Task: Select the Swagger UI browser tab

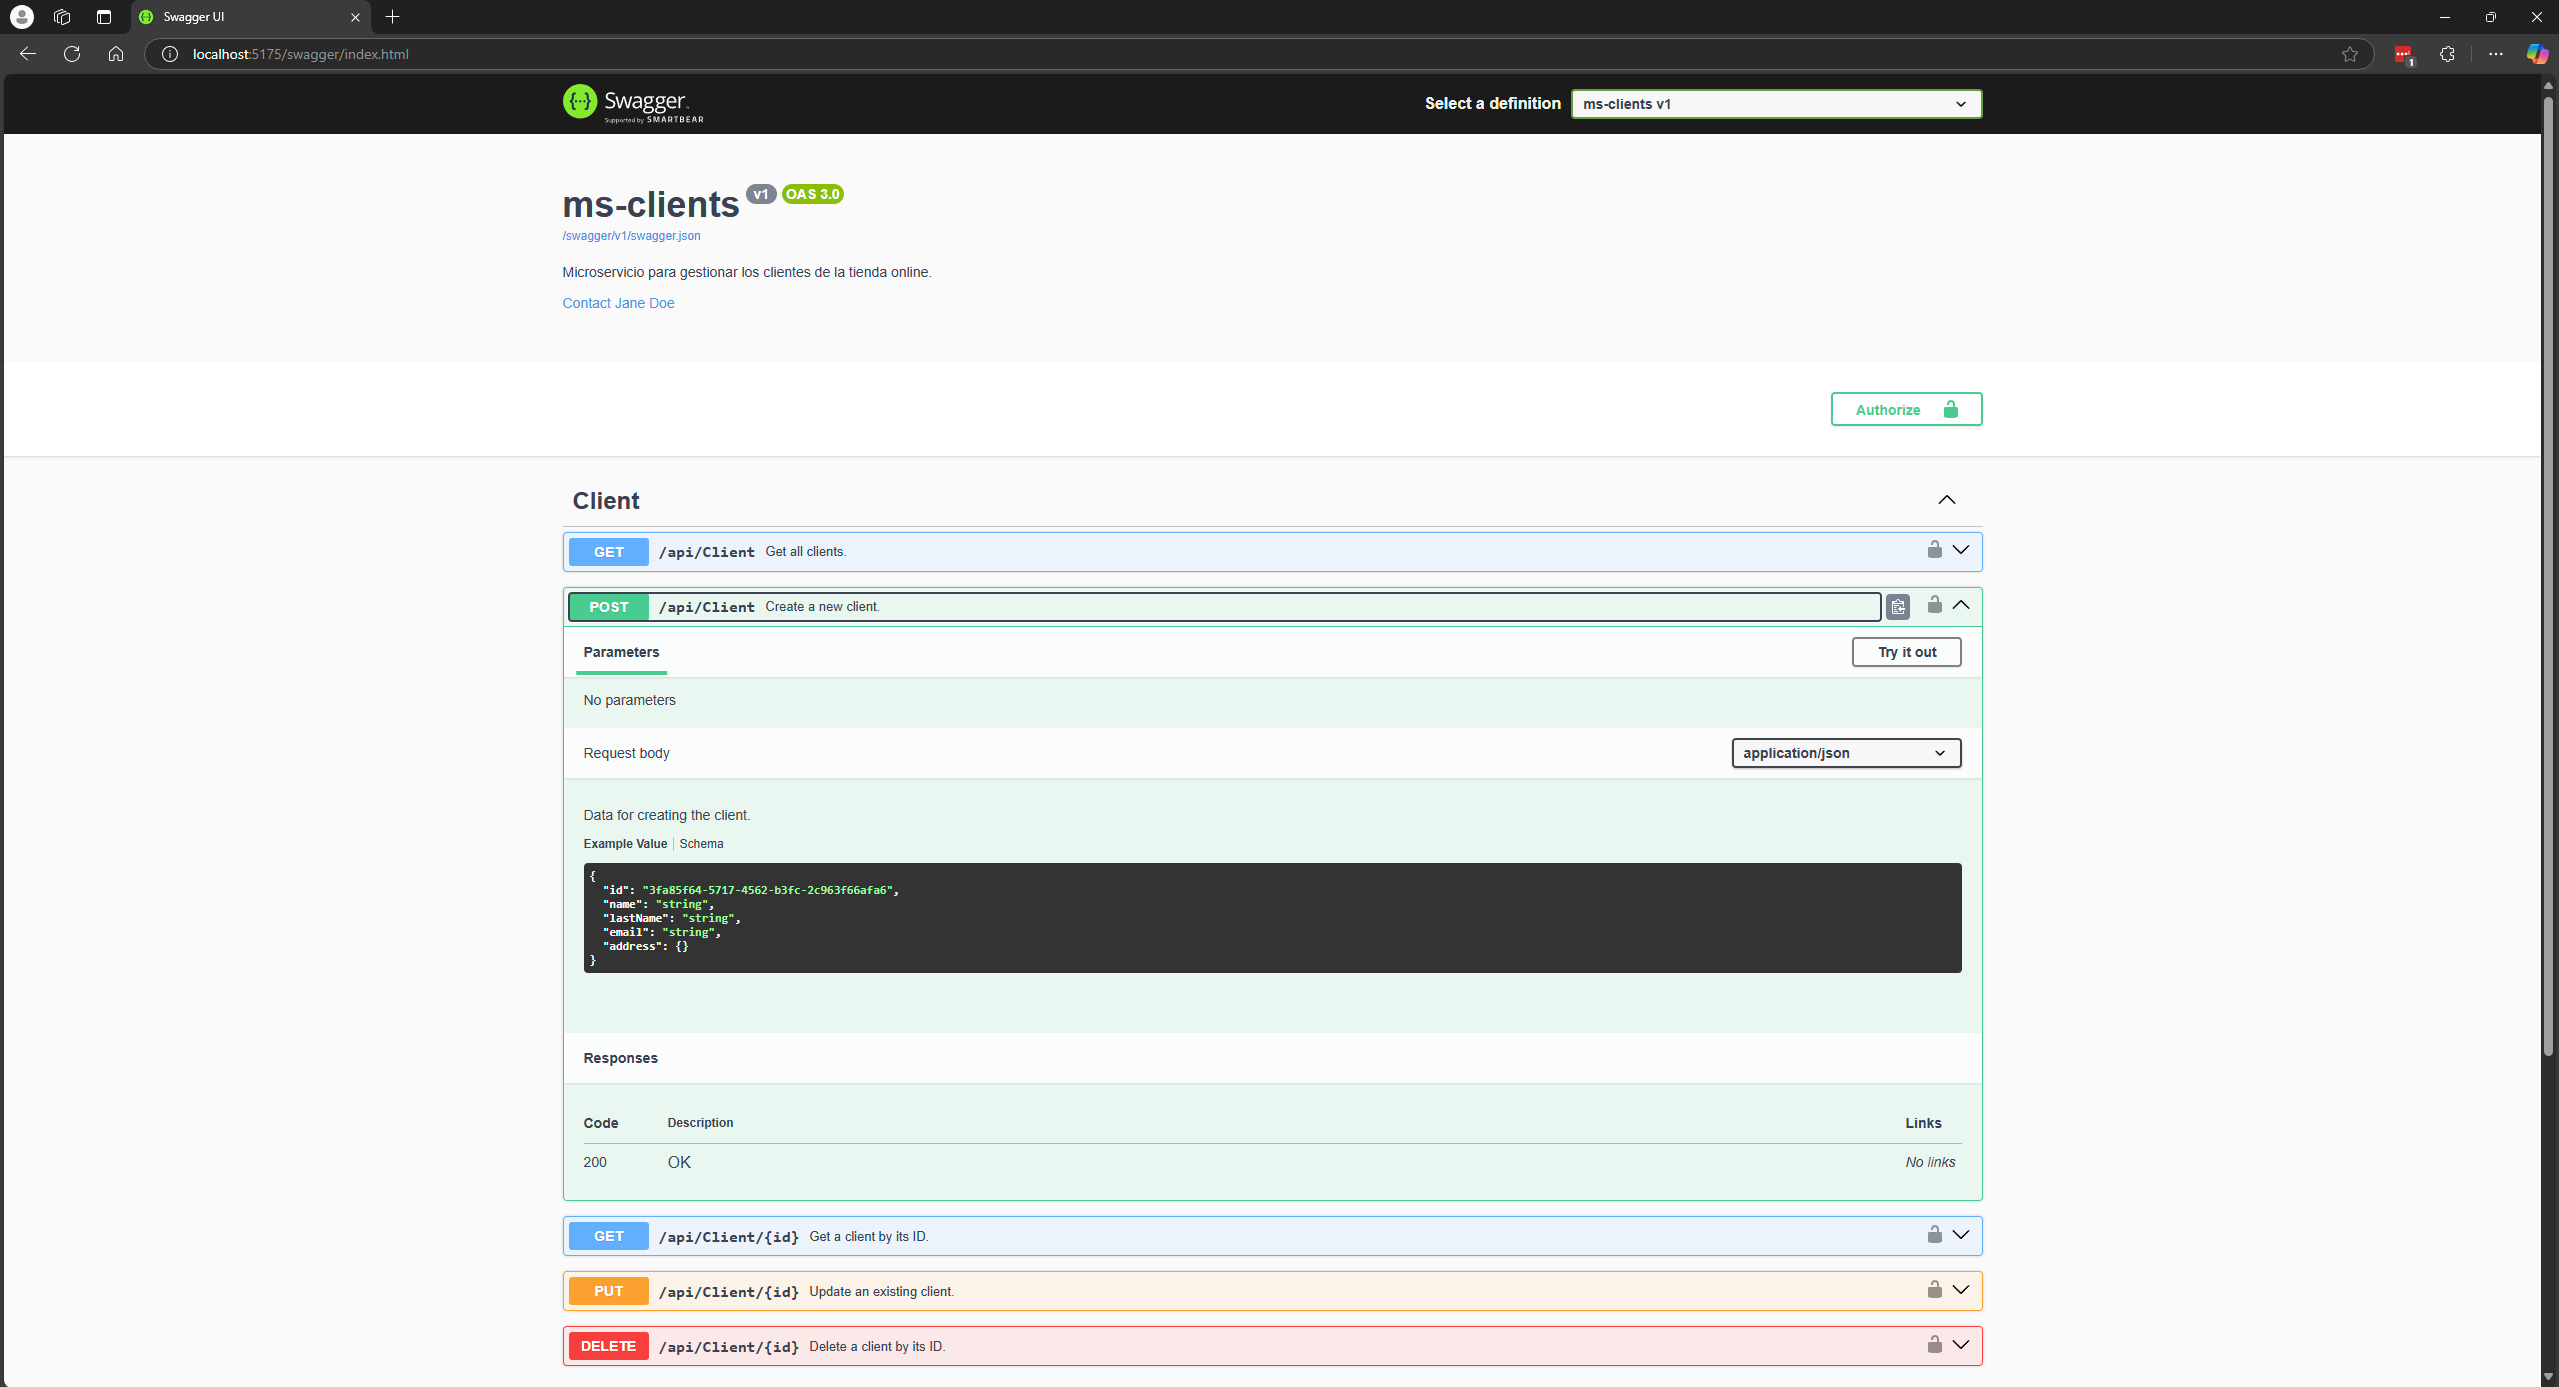Action: click(x=250, y=17)
